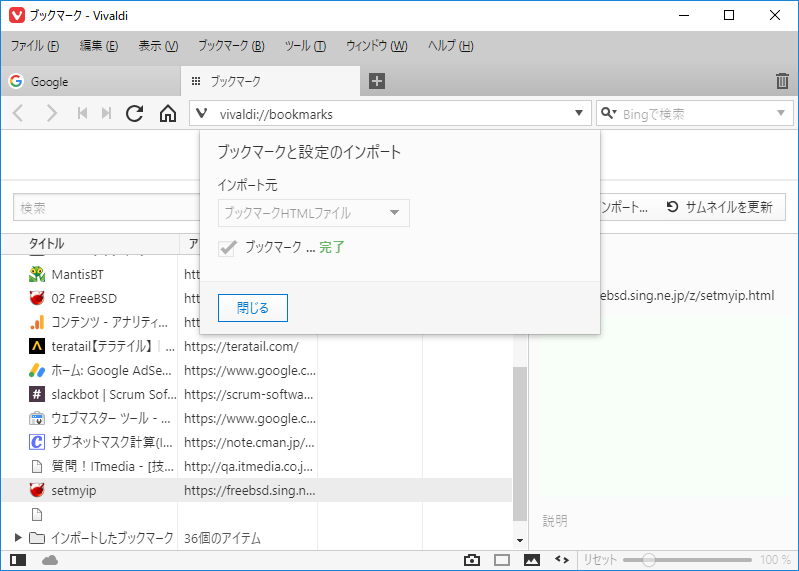Toggle the ブックマーク import checkbox
The width and height of the screenshot is (799, 571).
(227, 248)
